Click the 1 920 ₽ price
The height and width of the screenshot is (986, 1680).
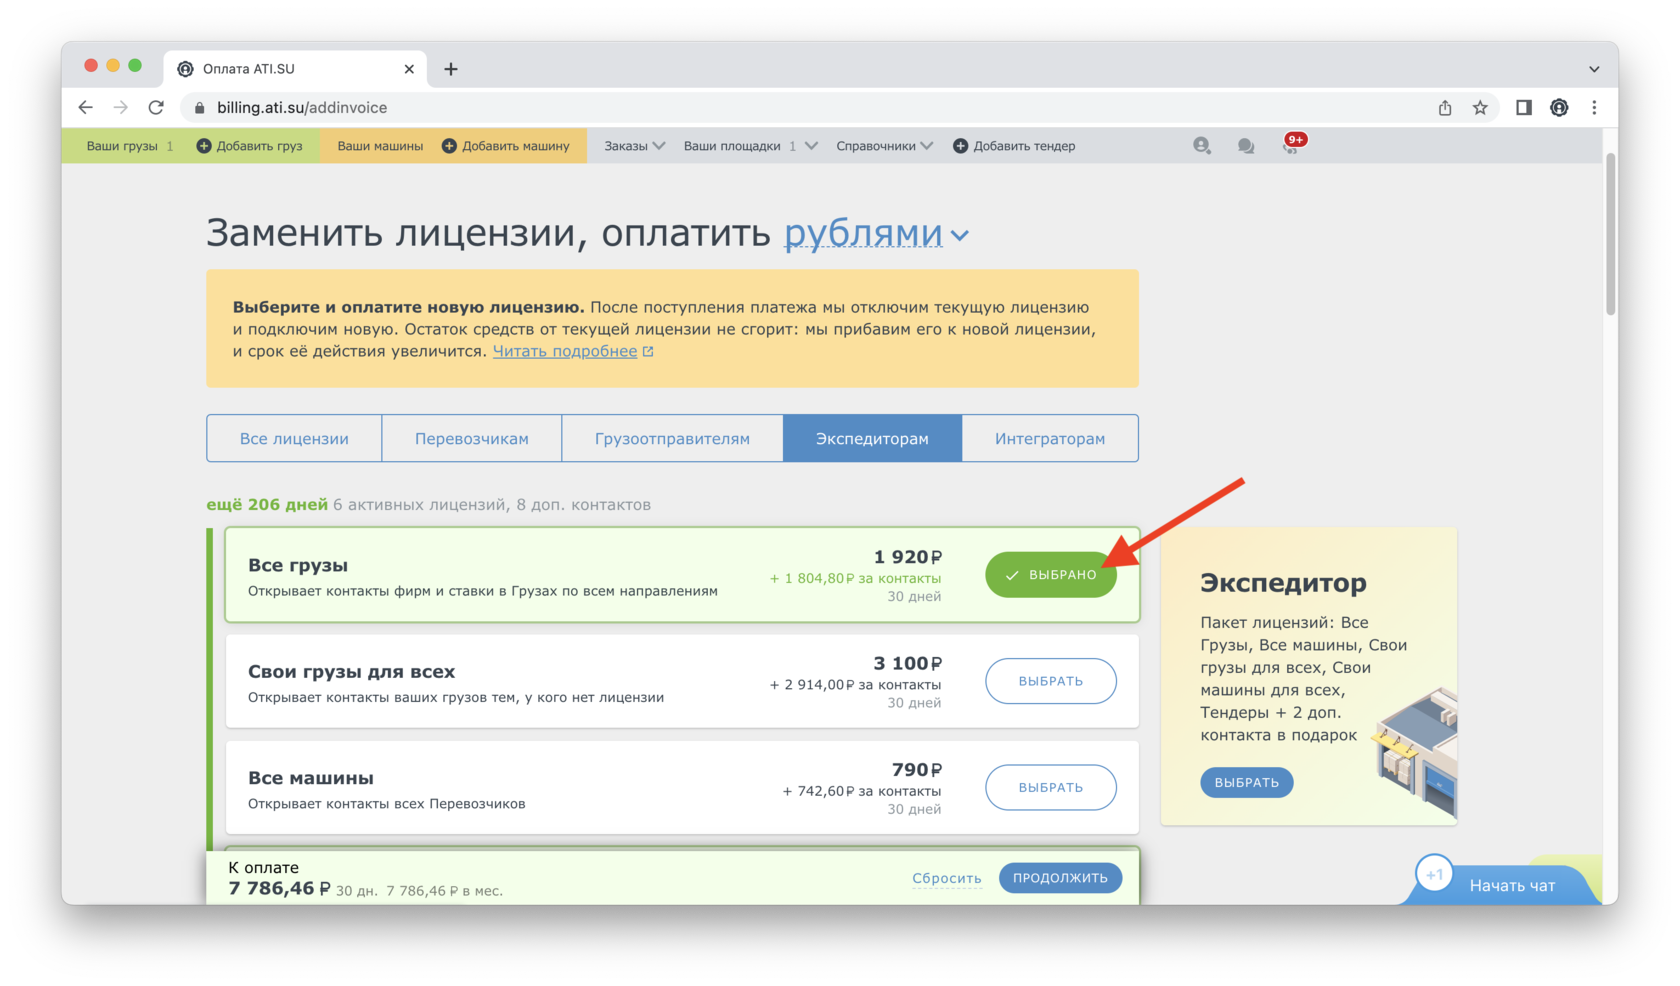907,557
